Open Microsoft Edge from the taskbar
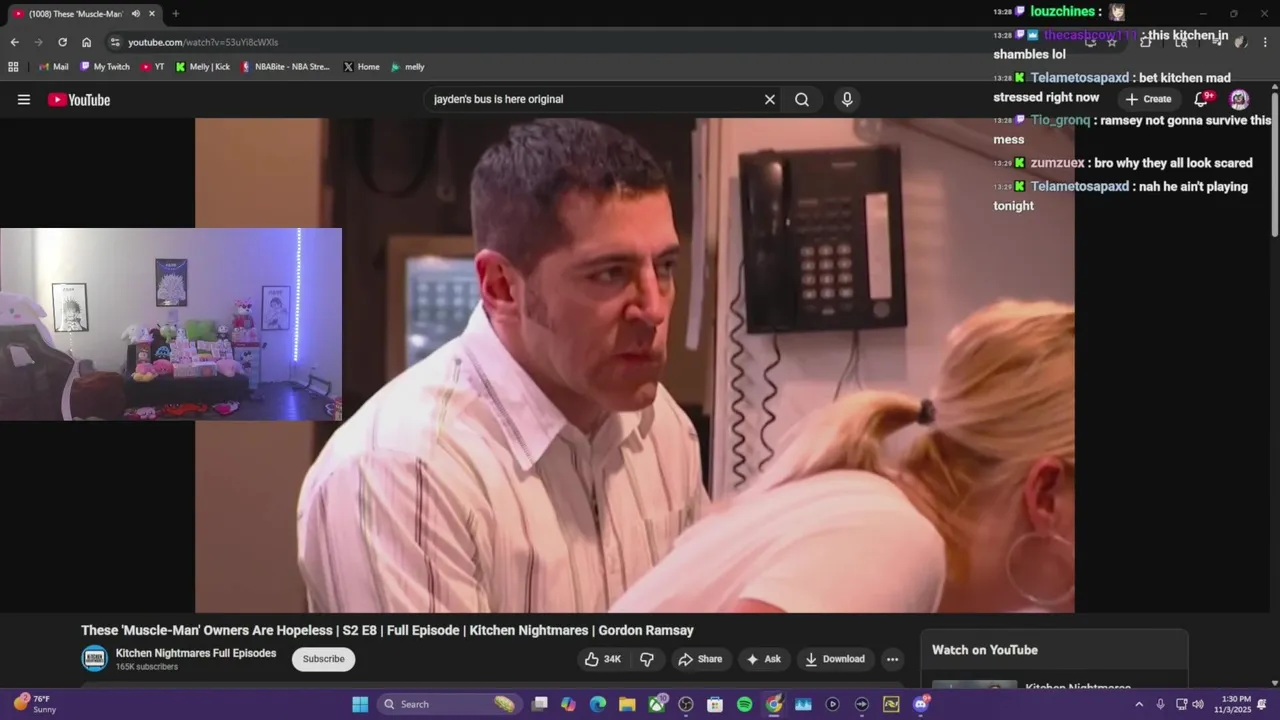The height and width of the screenshot is (720, 1280). click(x=598, y=704)
